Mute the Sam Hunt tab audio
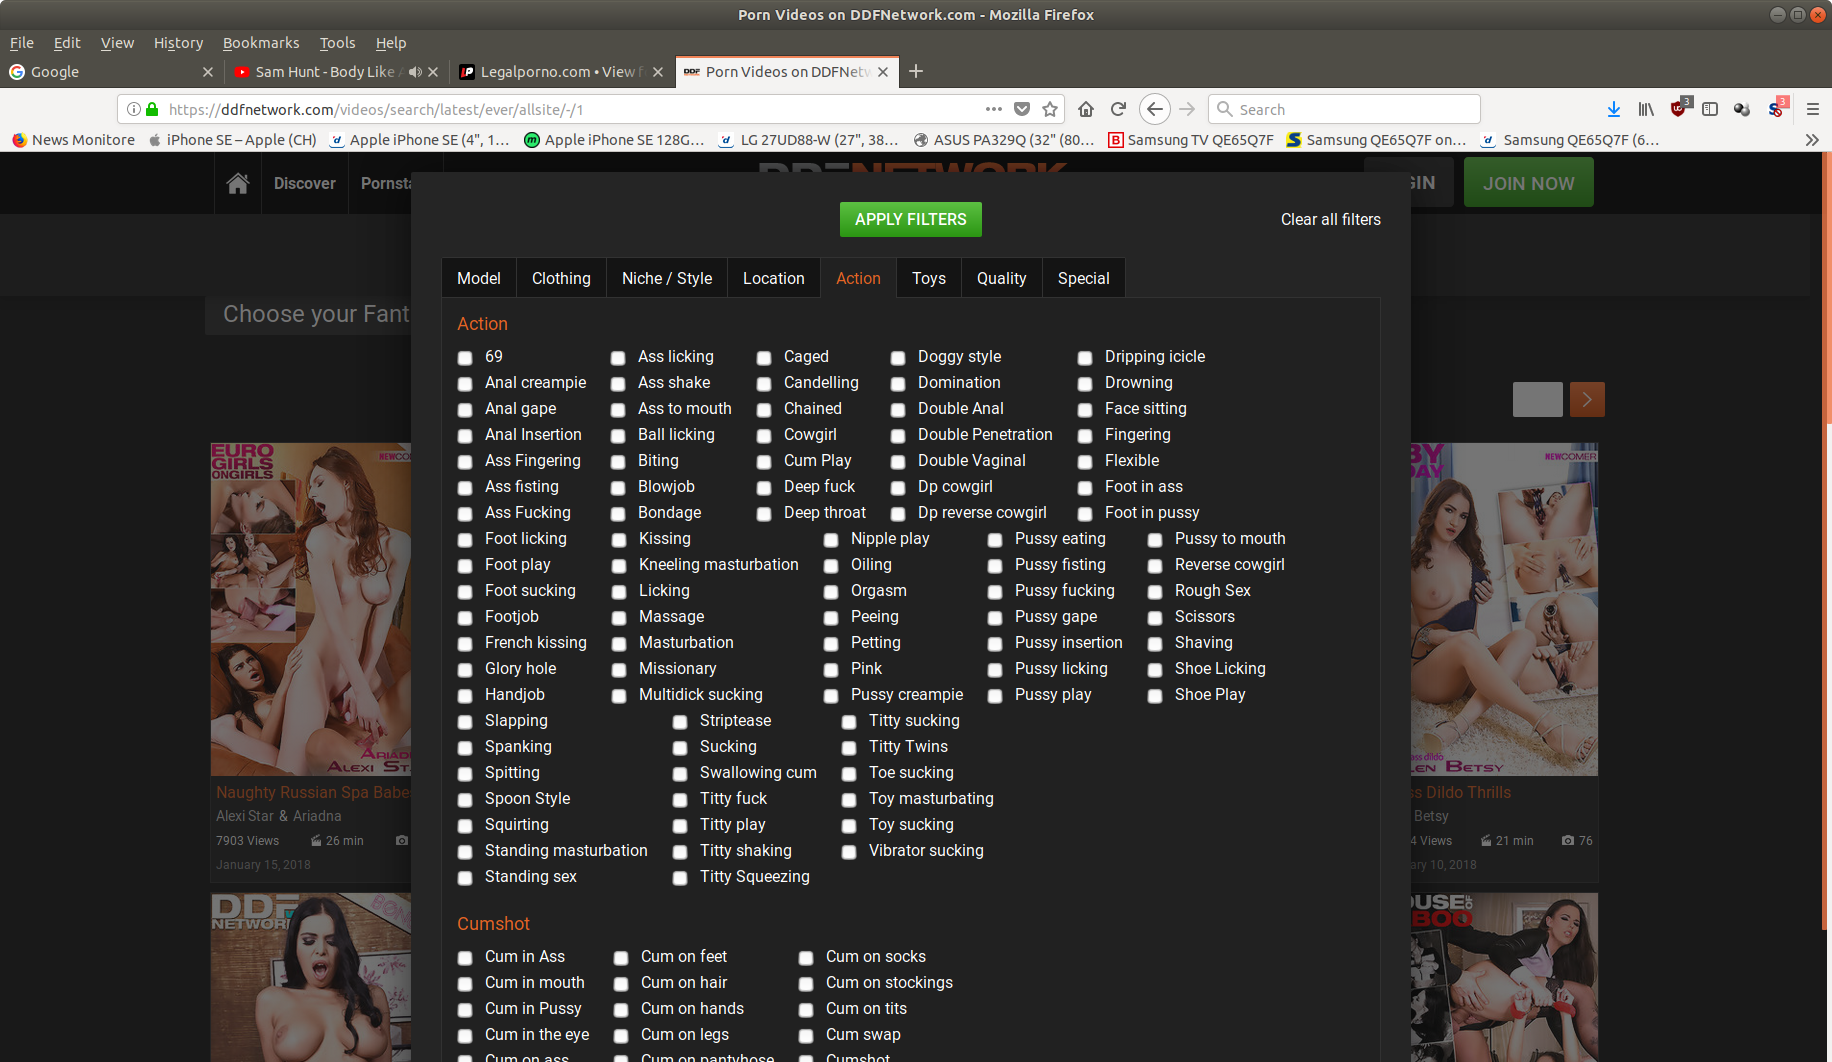 tap(415, 72)
